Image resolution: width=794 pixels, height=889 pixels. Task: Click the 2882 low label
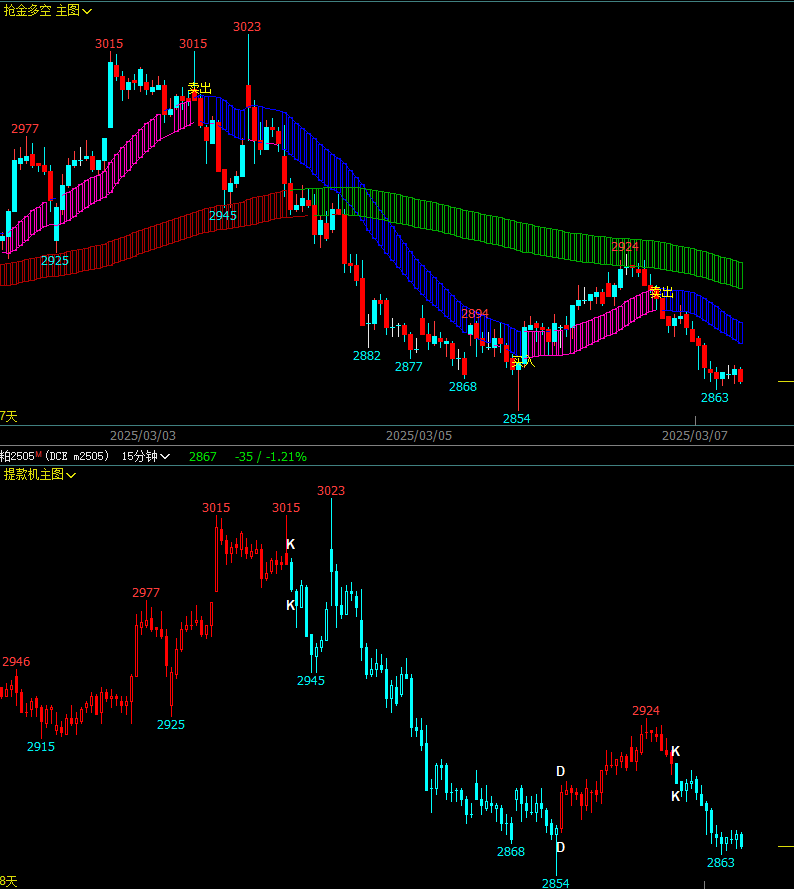(367, 355)
